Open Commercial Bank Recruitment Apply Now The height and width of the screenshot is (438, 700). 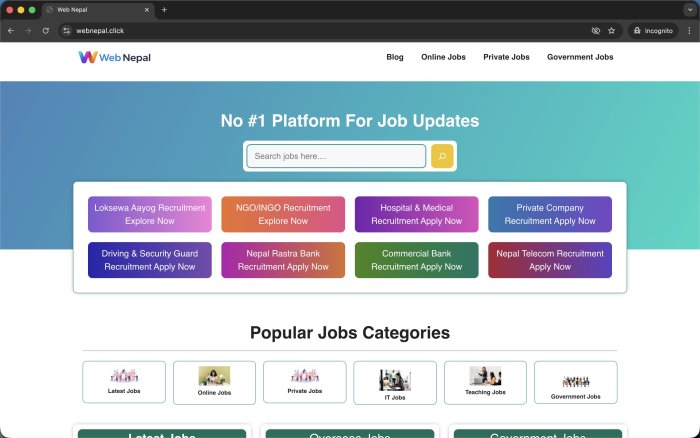[x=417, y=260]
